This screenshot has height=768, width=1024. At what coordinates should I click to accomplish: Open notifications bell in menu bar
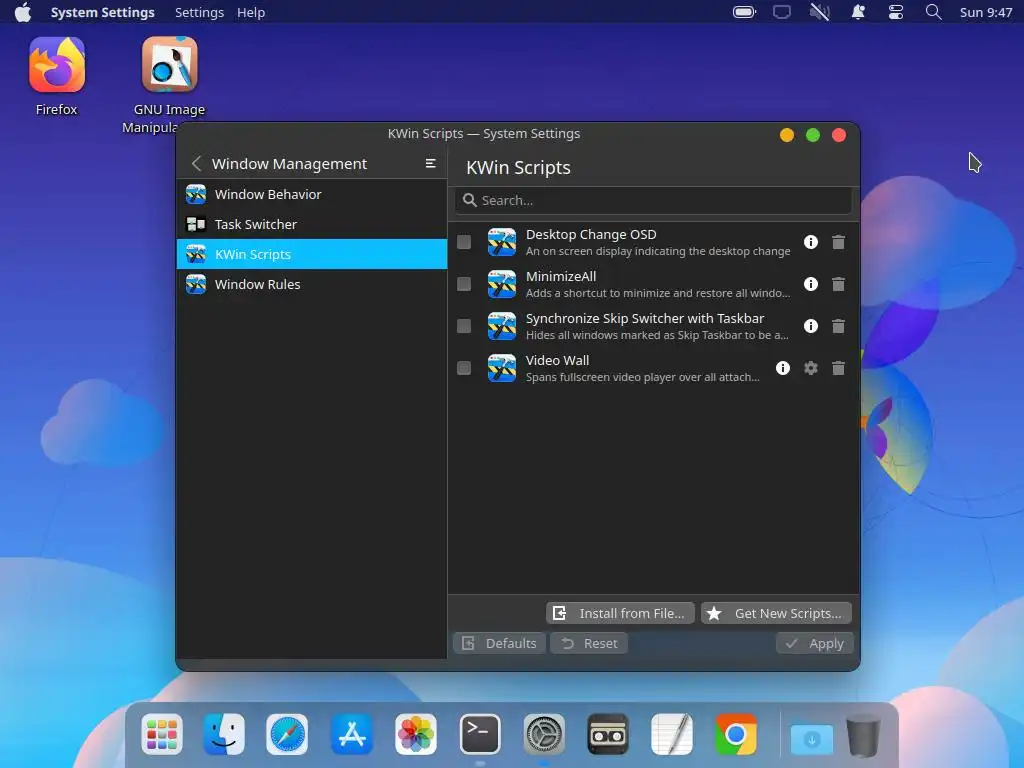pos(858,12)
